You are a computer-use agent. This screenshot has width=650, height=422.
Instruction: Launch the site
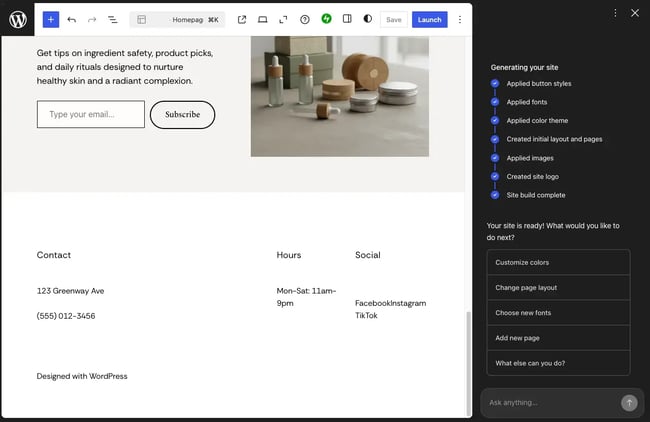[429, 19]
